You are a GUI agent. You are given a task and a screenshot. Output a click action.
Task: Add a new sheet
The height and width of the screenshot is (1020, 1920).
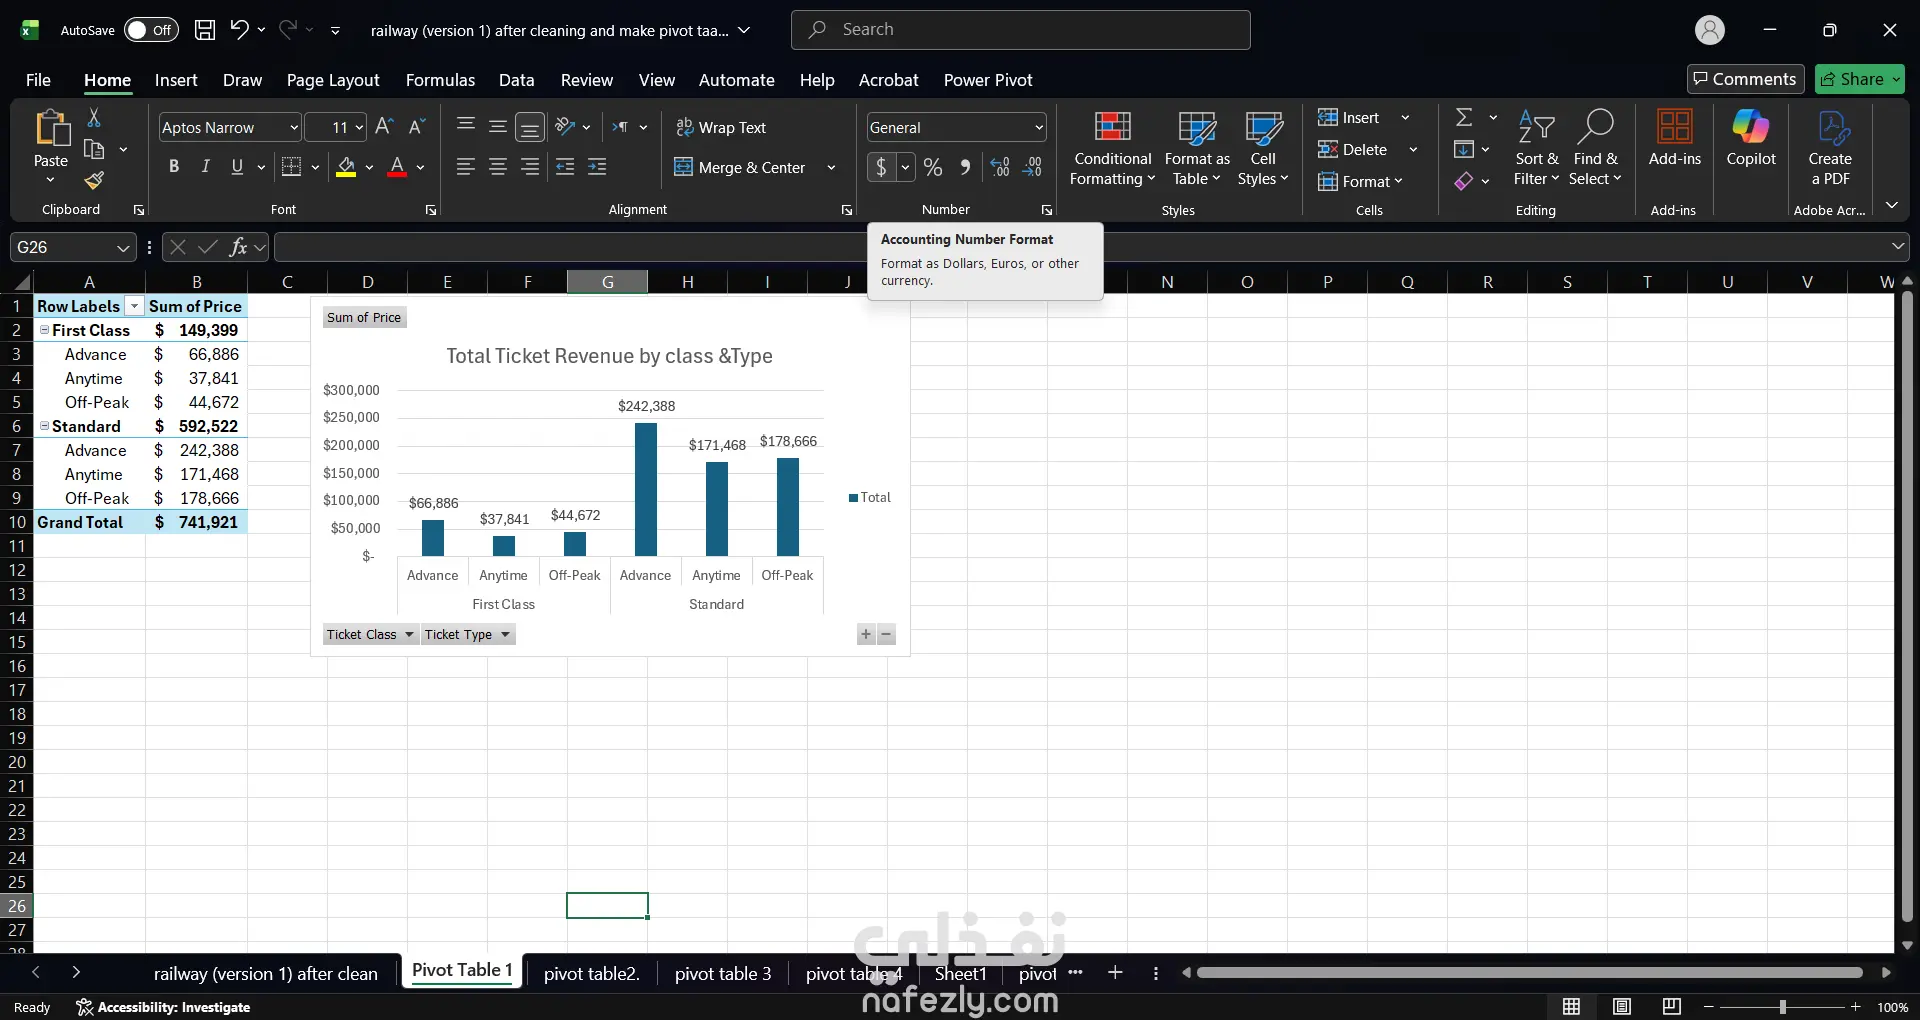[x=1115, y=973]
